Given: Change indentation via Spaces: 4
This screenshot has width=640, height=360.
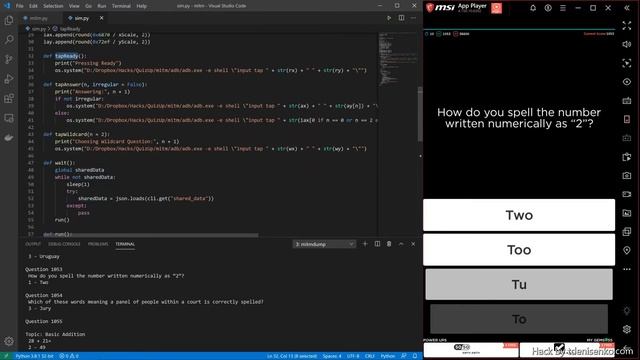Looking at the screenshot, I should click(x=331, y=356).
